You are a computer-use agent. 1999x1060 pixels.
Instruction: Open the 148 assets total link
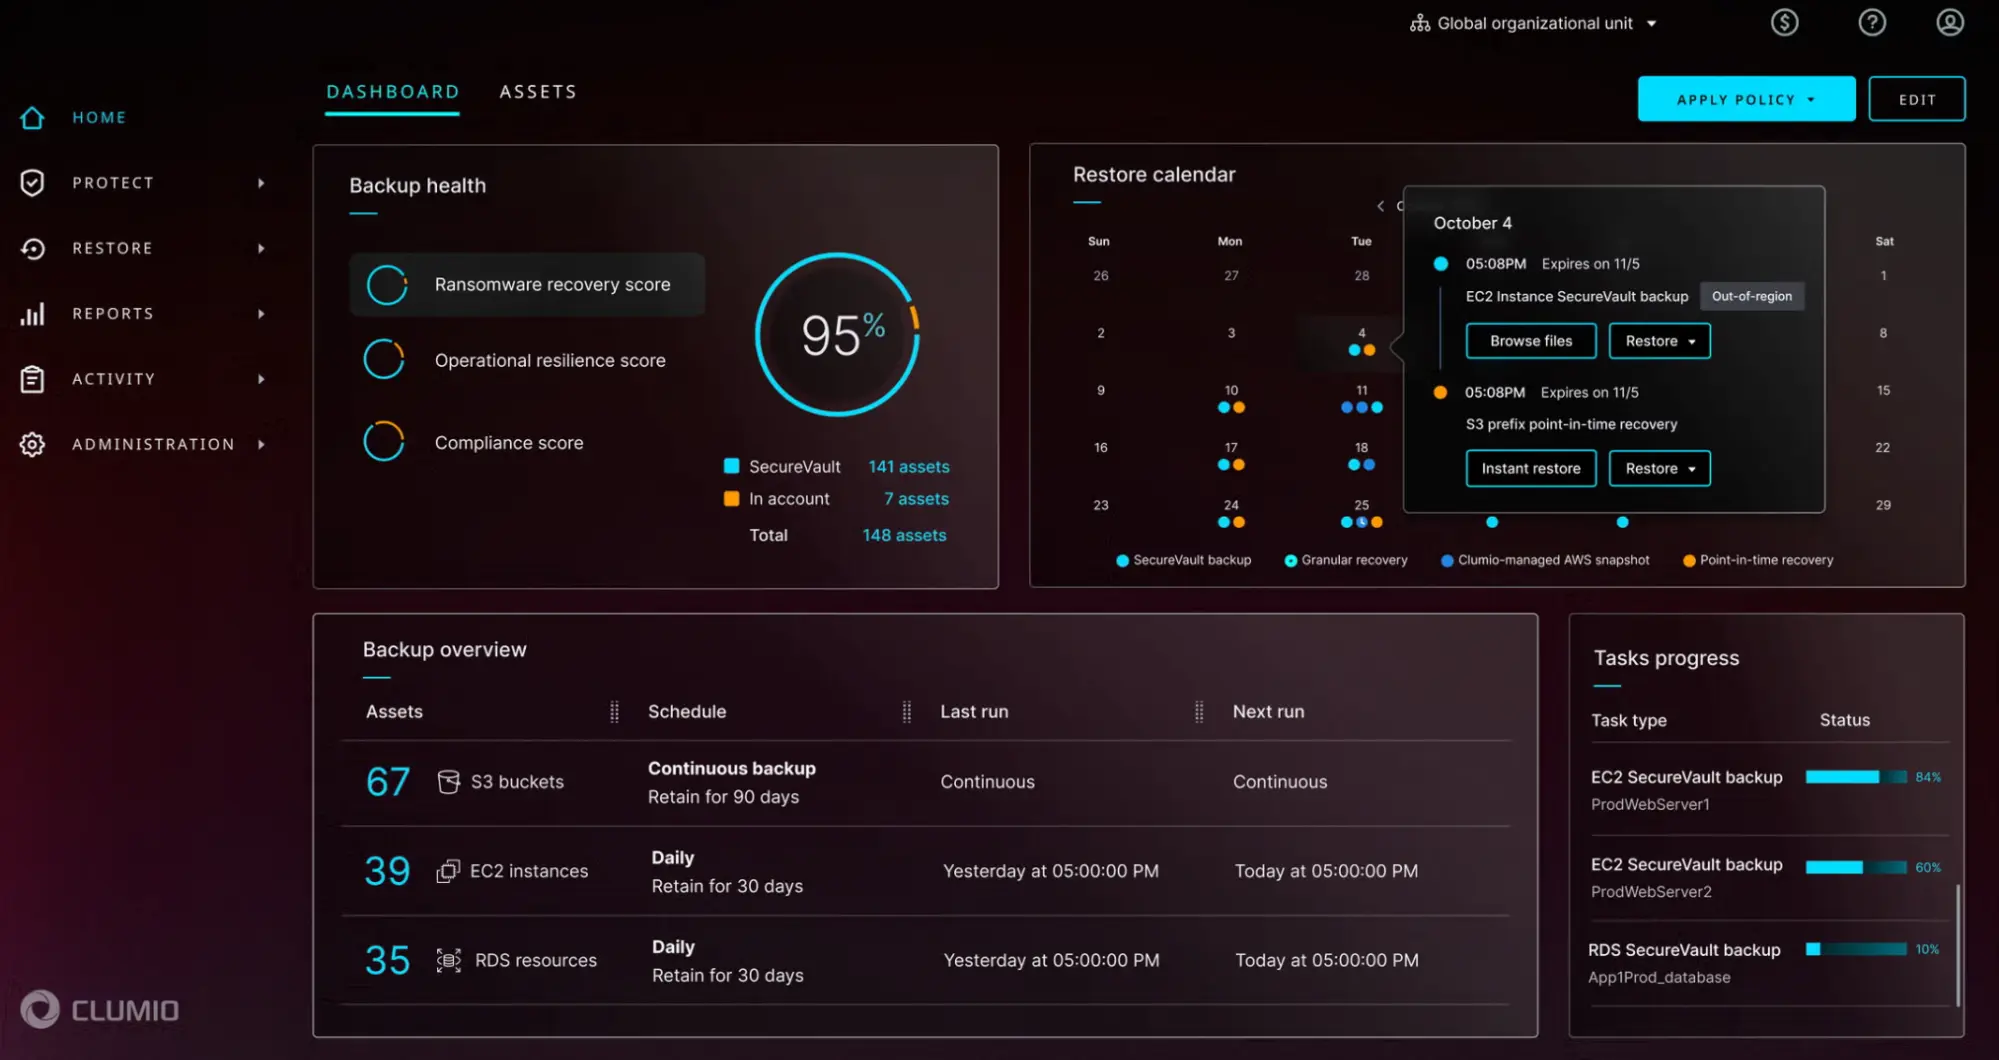904,535
